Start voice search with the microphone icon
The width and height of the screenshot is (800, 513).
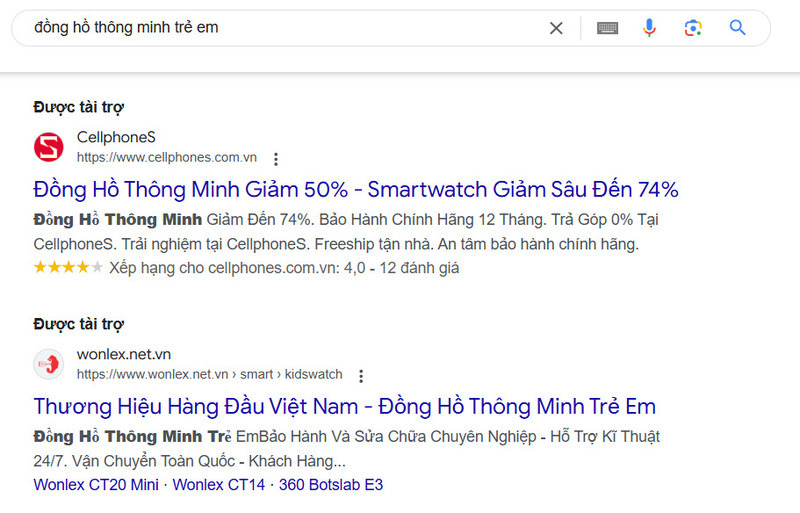[x=649, y=28]
